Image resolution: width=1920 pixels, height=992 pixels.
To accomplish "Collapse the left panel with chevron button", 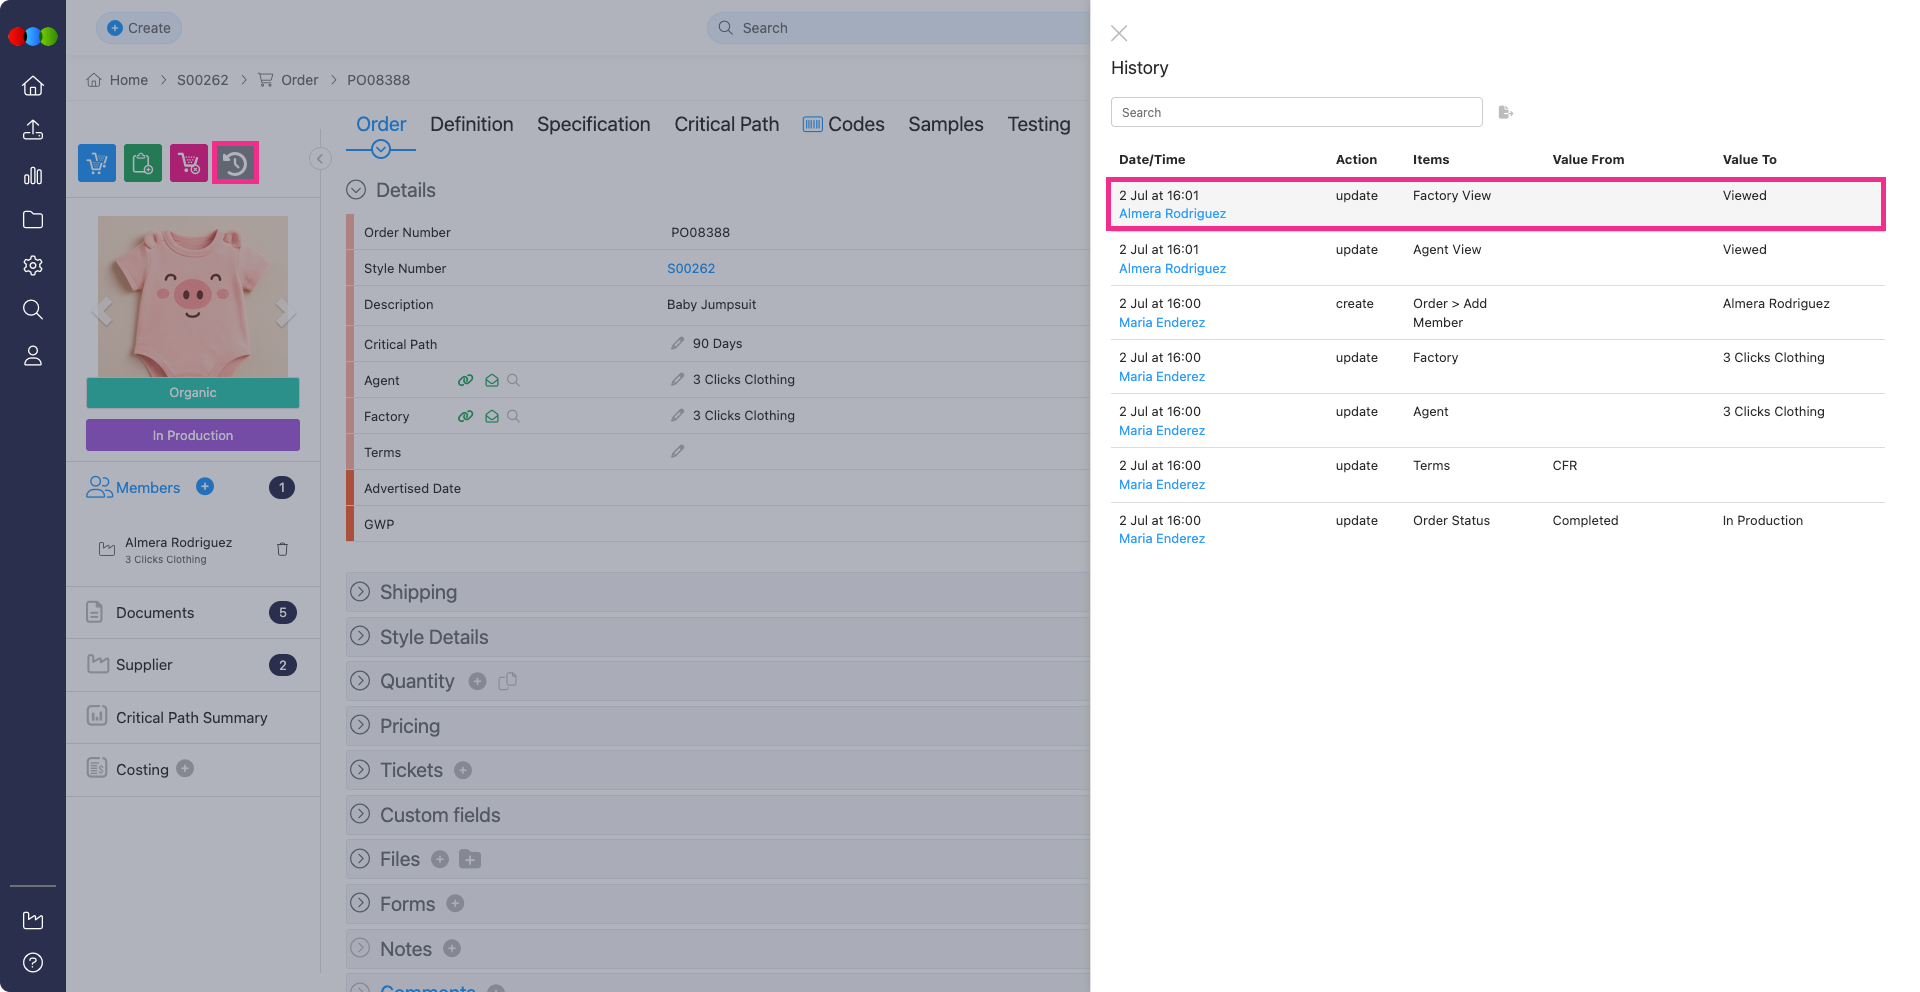I will [x=320, y=159].
